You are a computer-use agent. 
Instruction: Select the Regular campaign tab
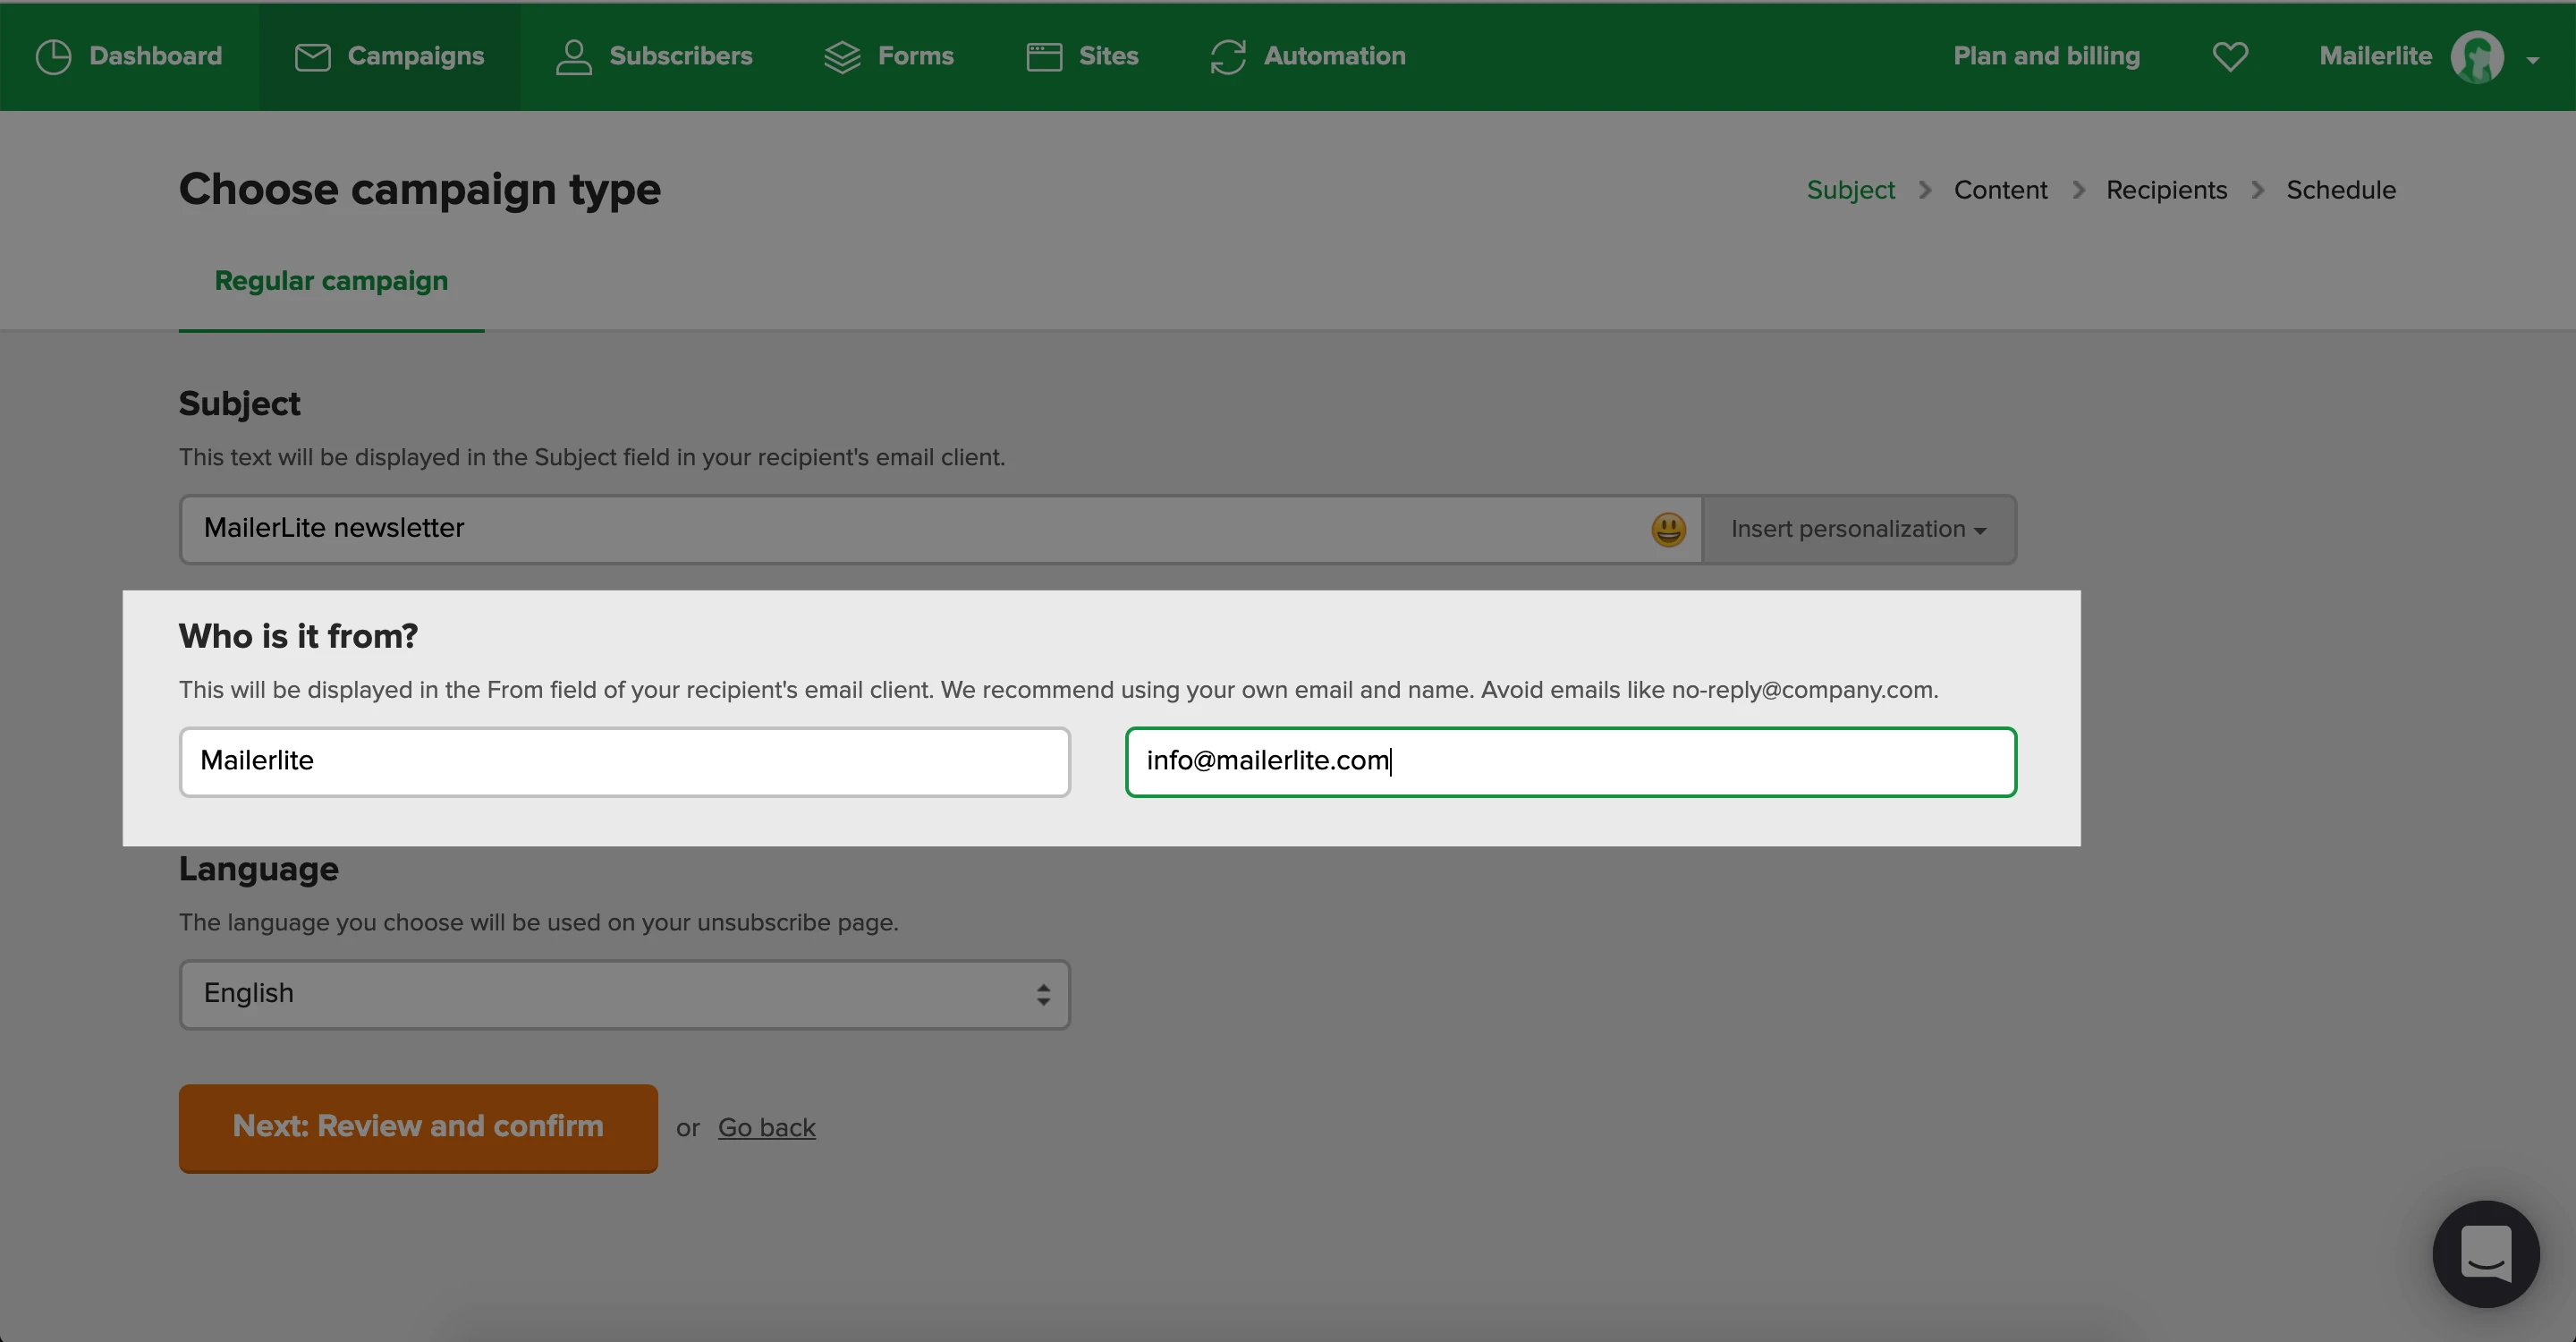(x=331, y=281)
